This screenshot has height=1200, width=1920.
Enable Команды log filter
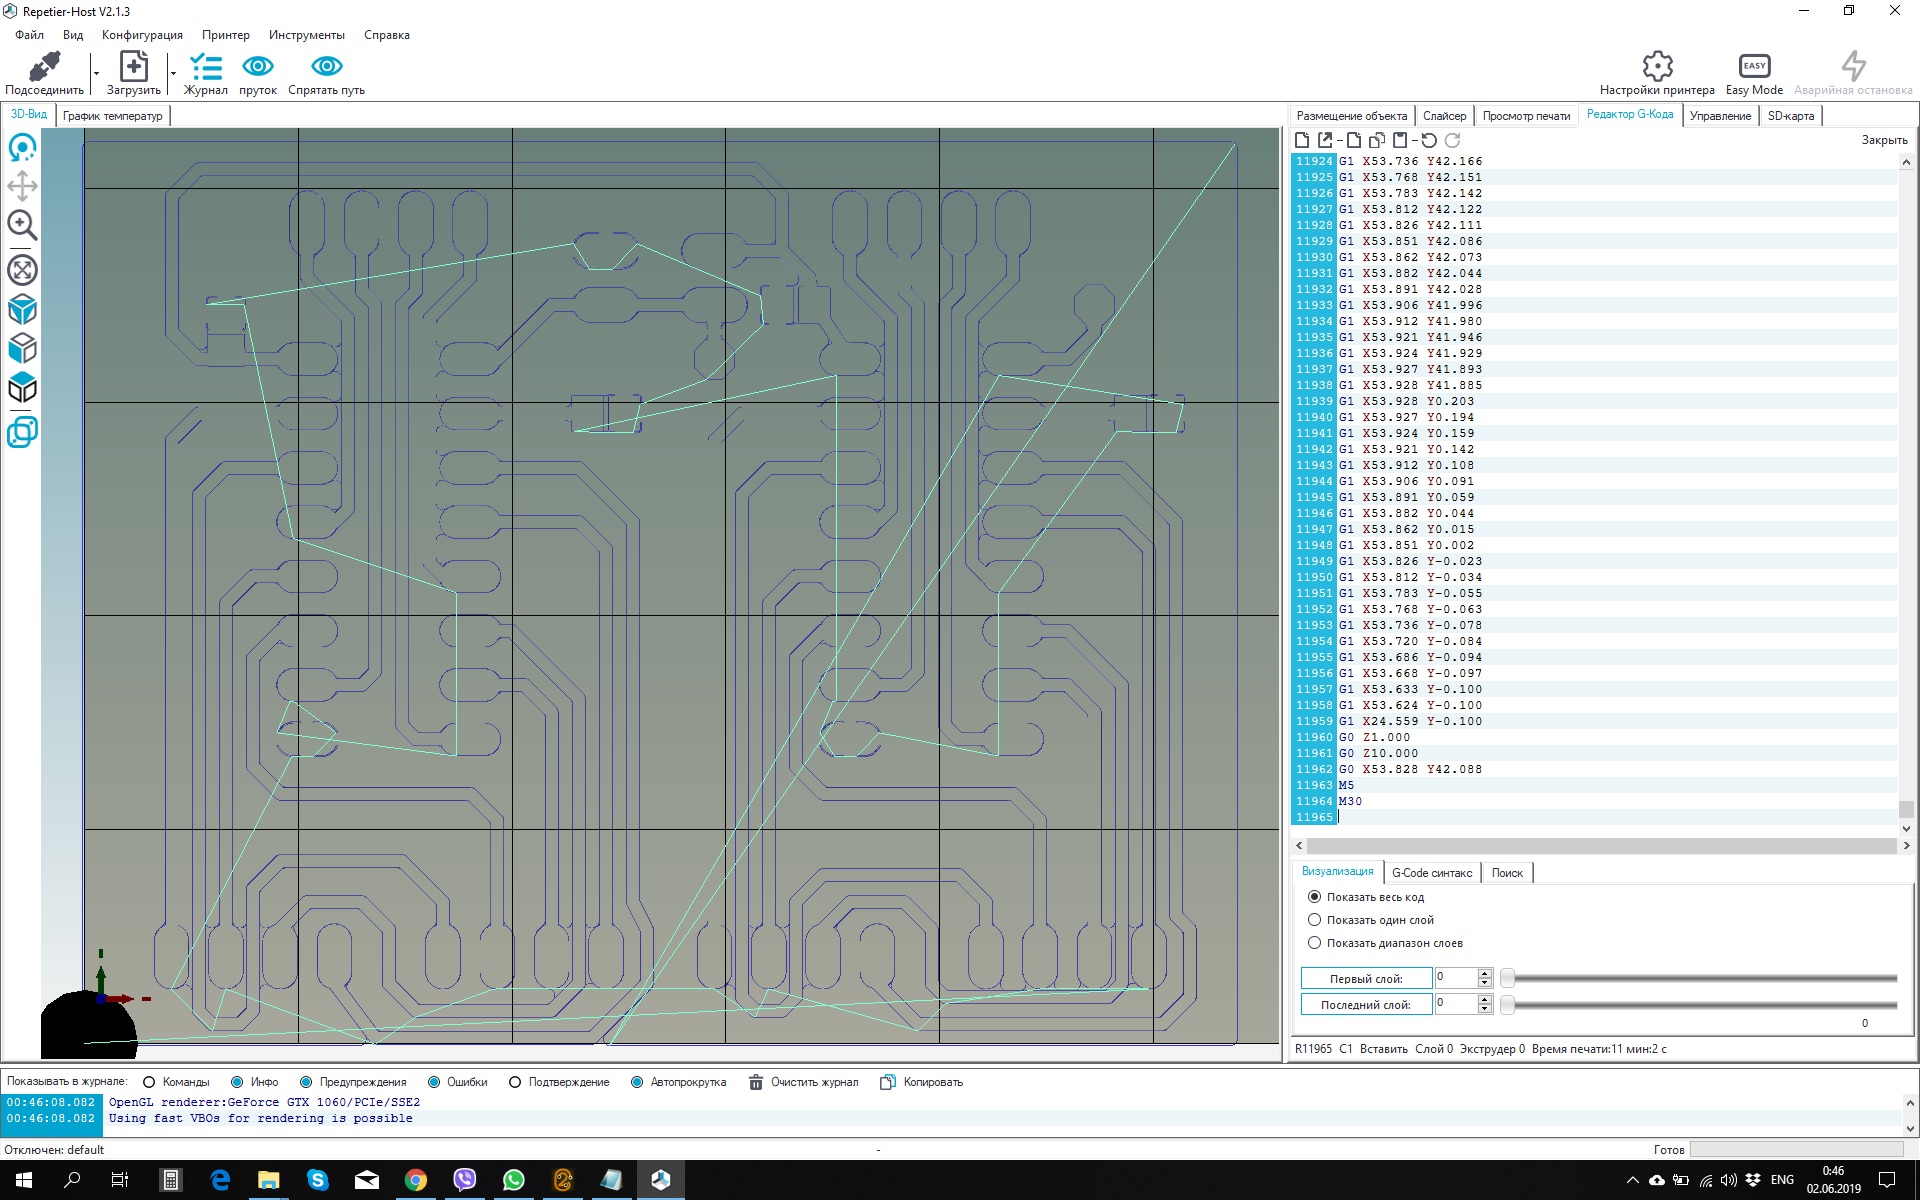149,1082
